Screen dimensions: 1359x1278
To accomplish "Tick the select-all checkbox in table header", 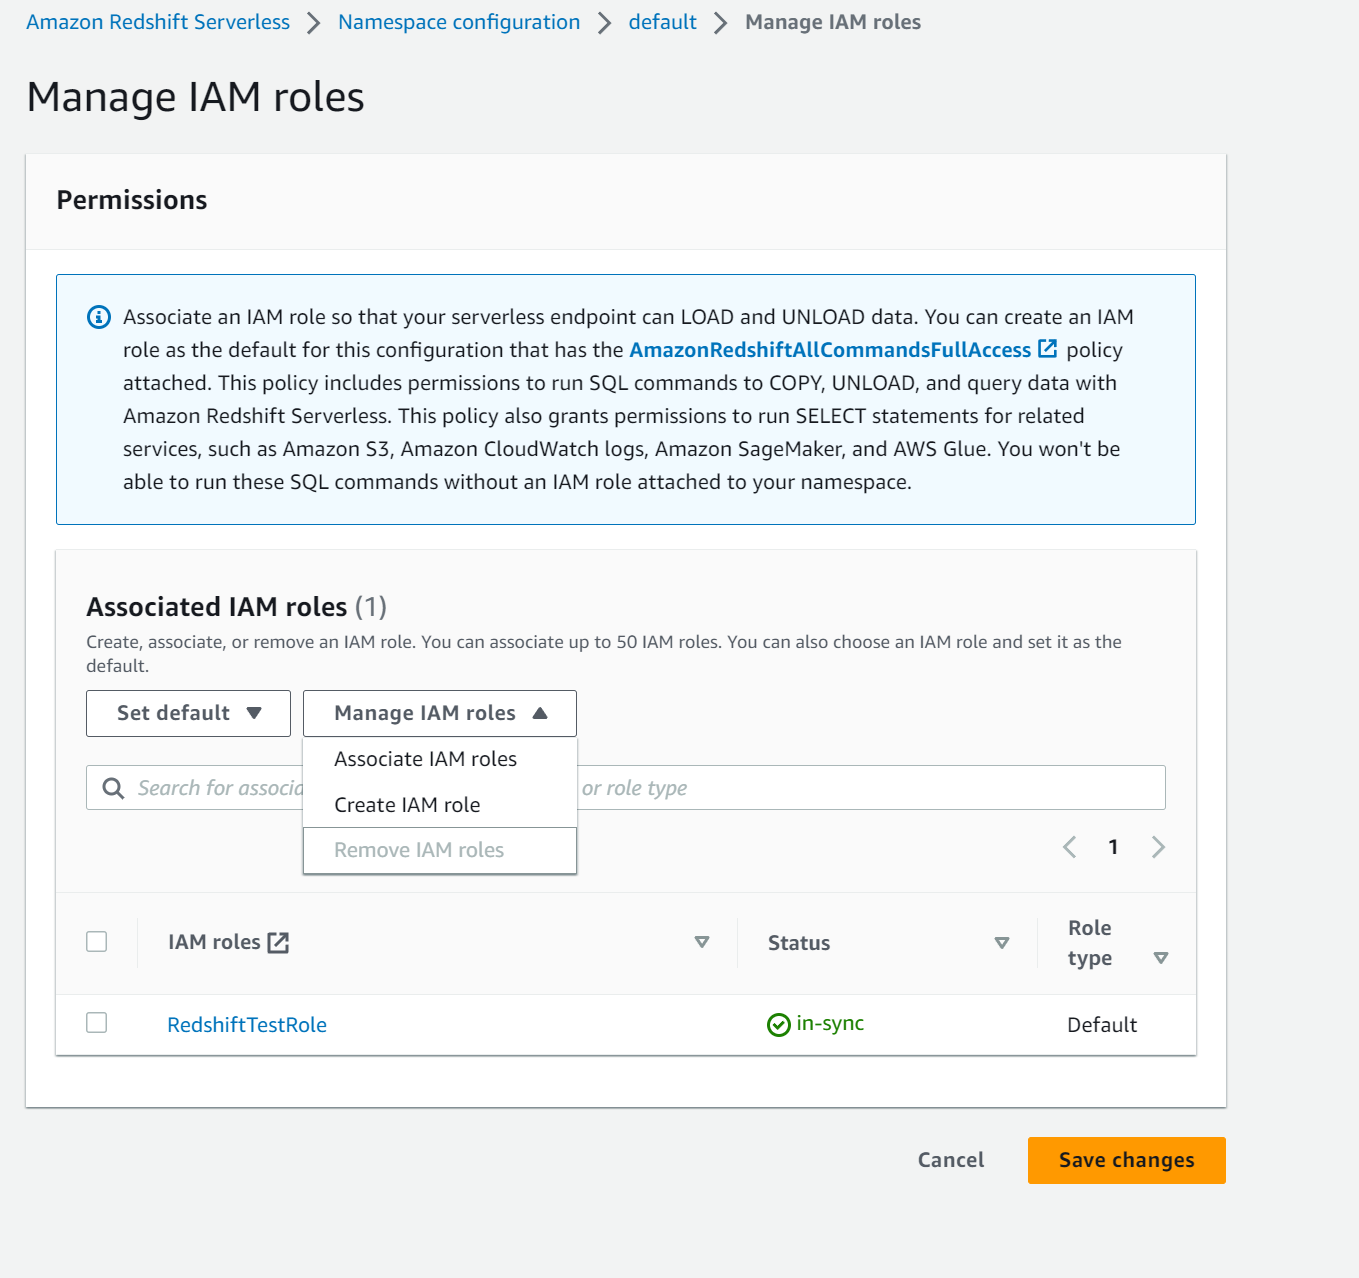I will 97,942.
